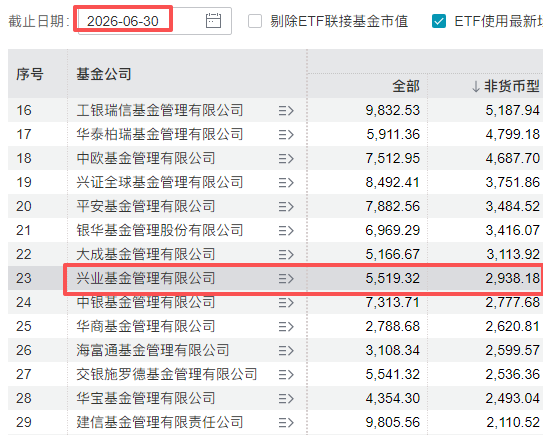Open detail icon for 银华基金管理股份有限公司

coord(286,231)
